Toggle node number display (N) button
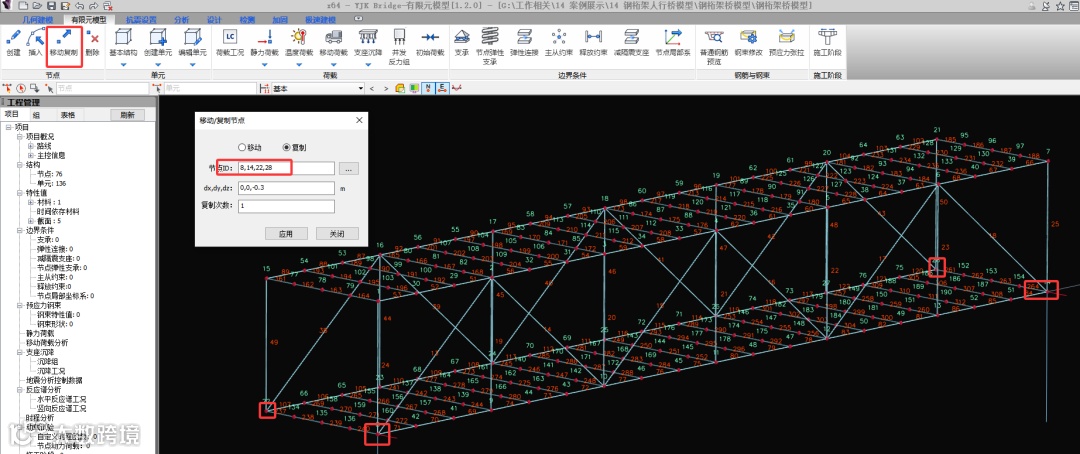1080x454 pixels. pyautogui.click(x=428, y=88)
